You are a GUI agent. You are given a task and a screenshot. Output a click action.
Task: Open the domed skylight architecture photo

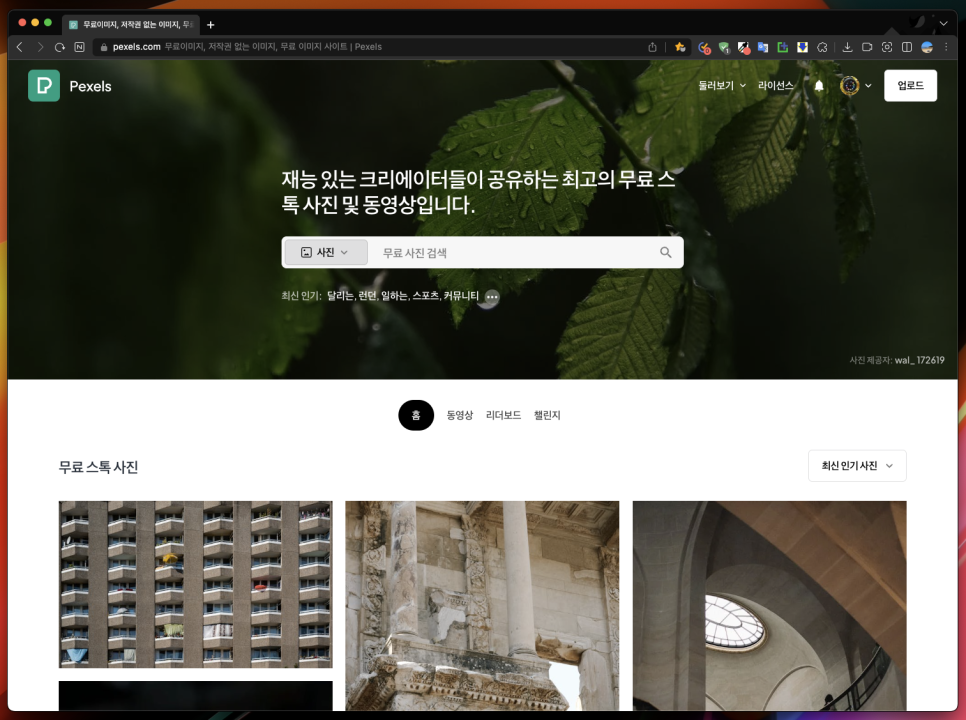coord(769,605)
